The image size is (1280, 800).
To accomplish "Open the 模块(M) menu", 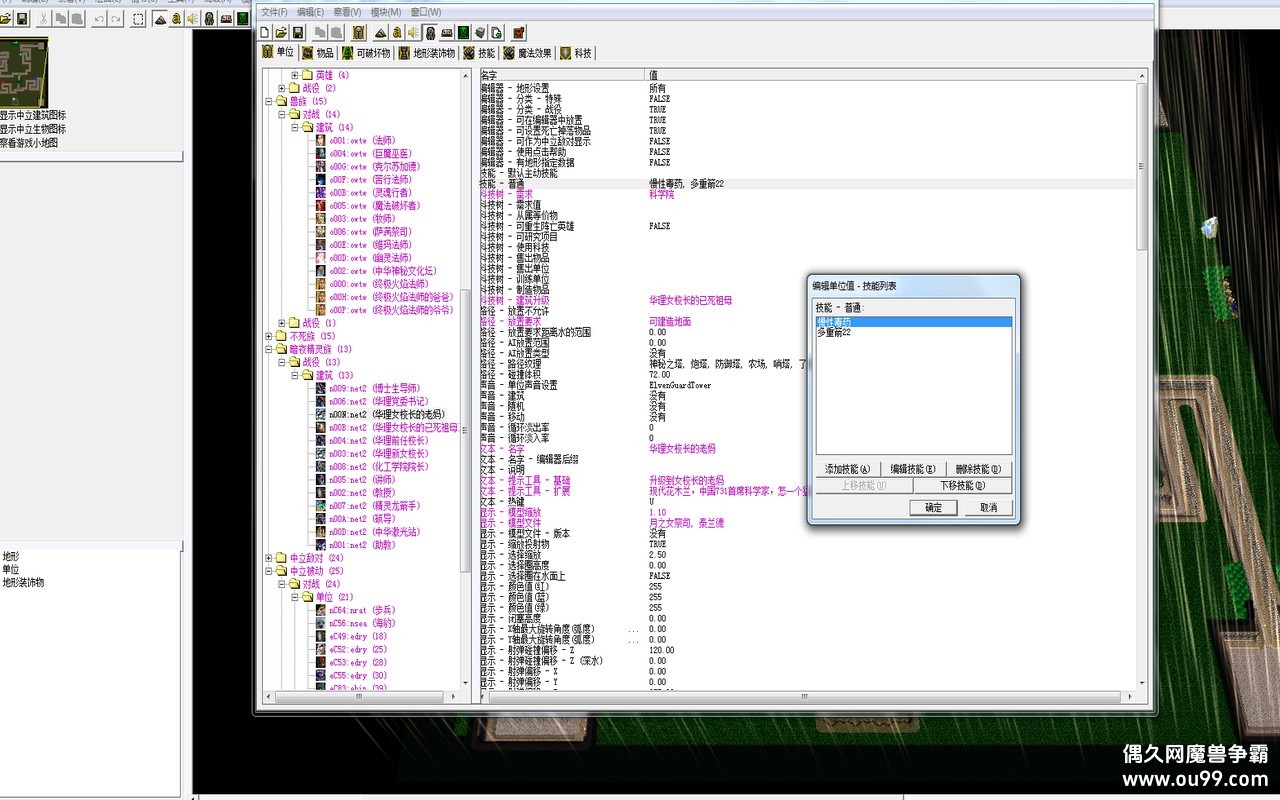I will [x=385, y=12].
